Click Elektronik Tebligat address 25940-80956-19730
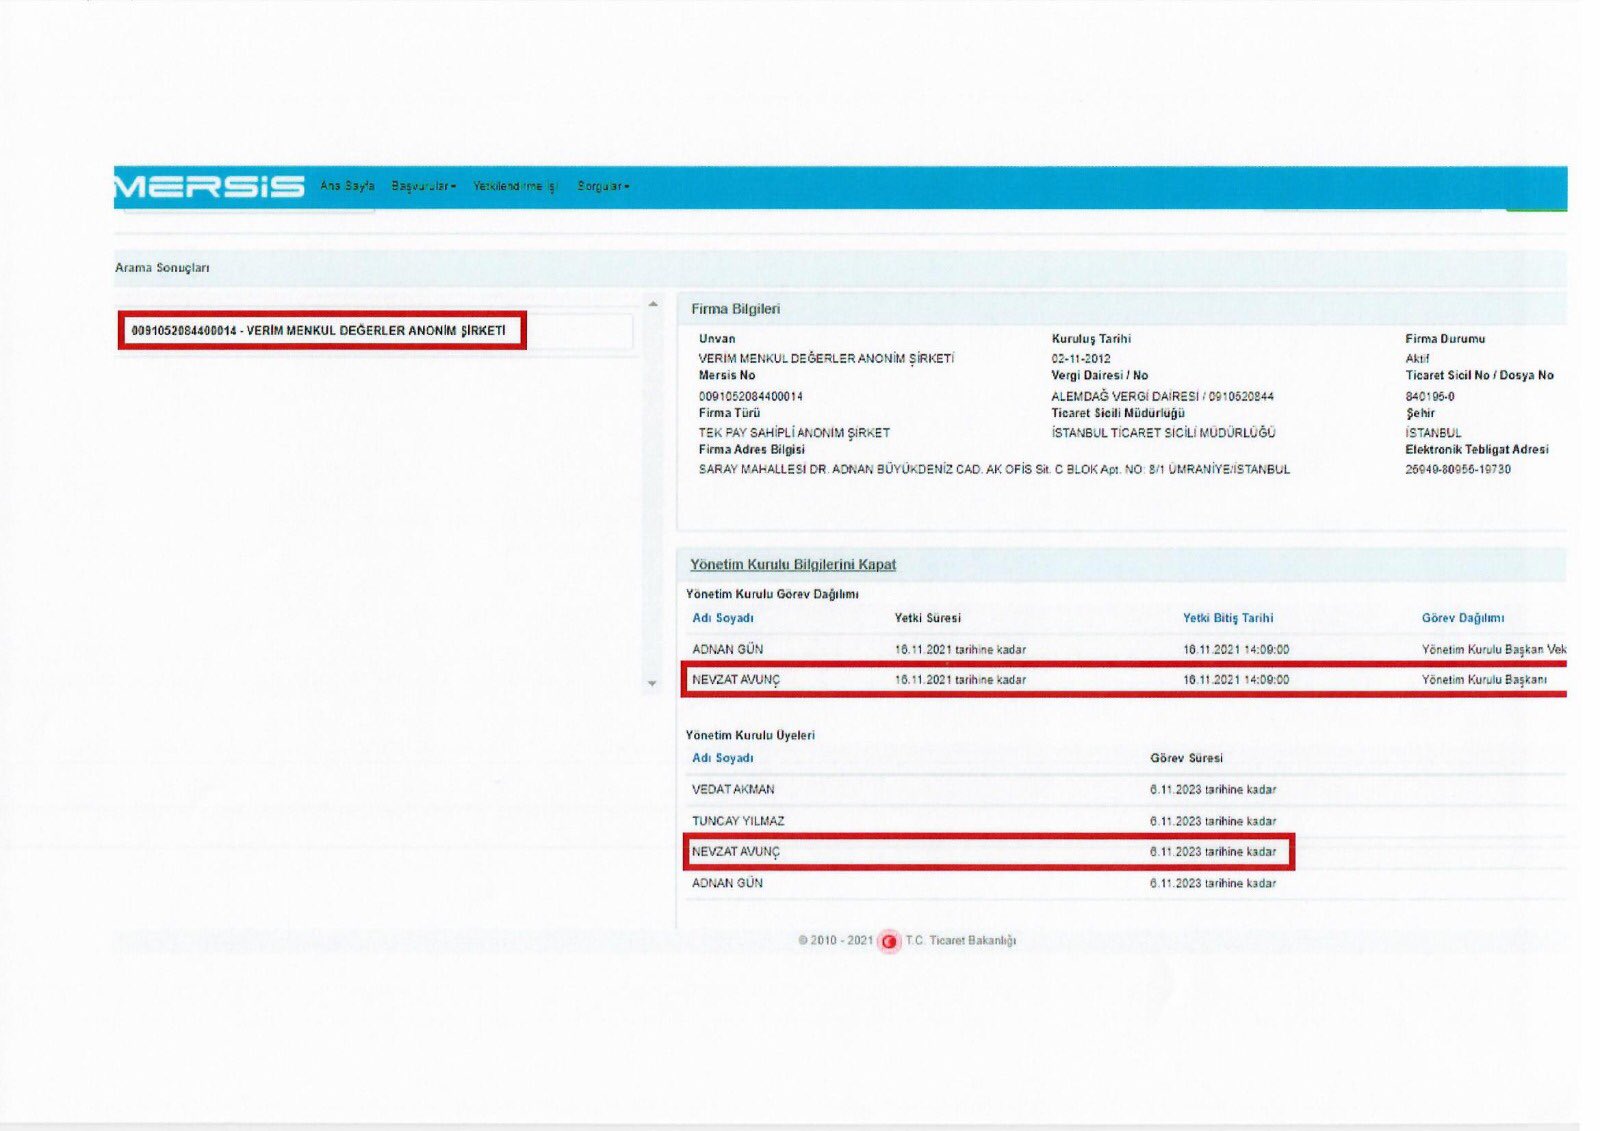1600x1131 pixels. pos(1458,469)
